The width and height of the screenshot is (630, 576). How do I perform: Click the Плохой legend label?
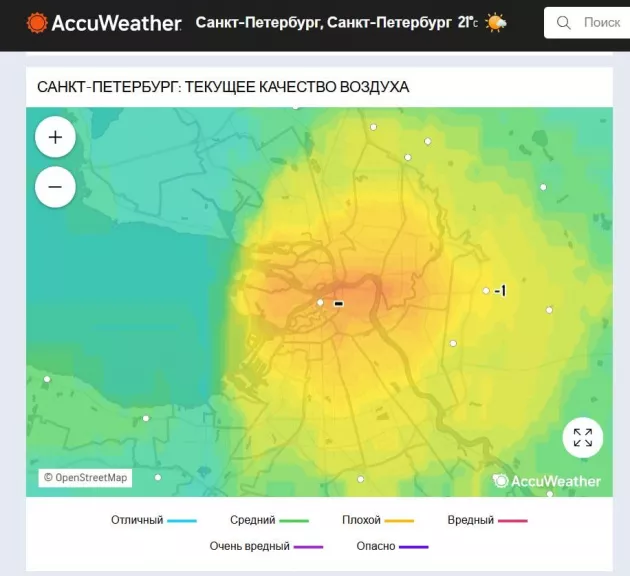(361, 520)
